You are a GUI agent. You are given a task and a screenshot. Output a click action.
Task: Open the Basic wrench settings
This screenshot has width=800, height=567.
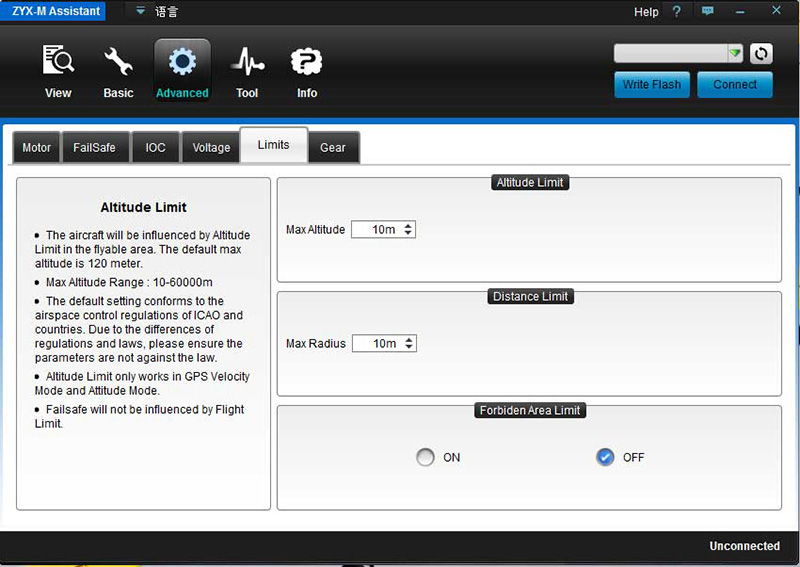[118, 61]
